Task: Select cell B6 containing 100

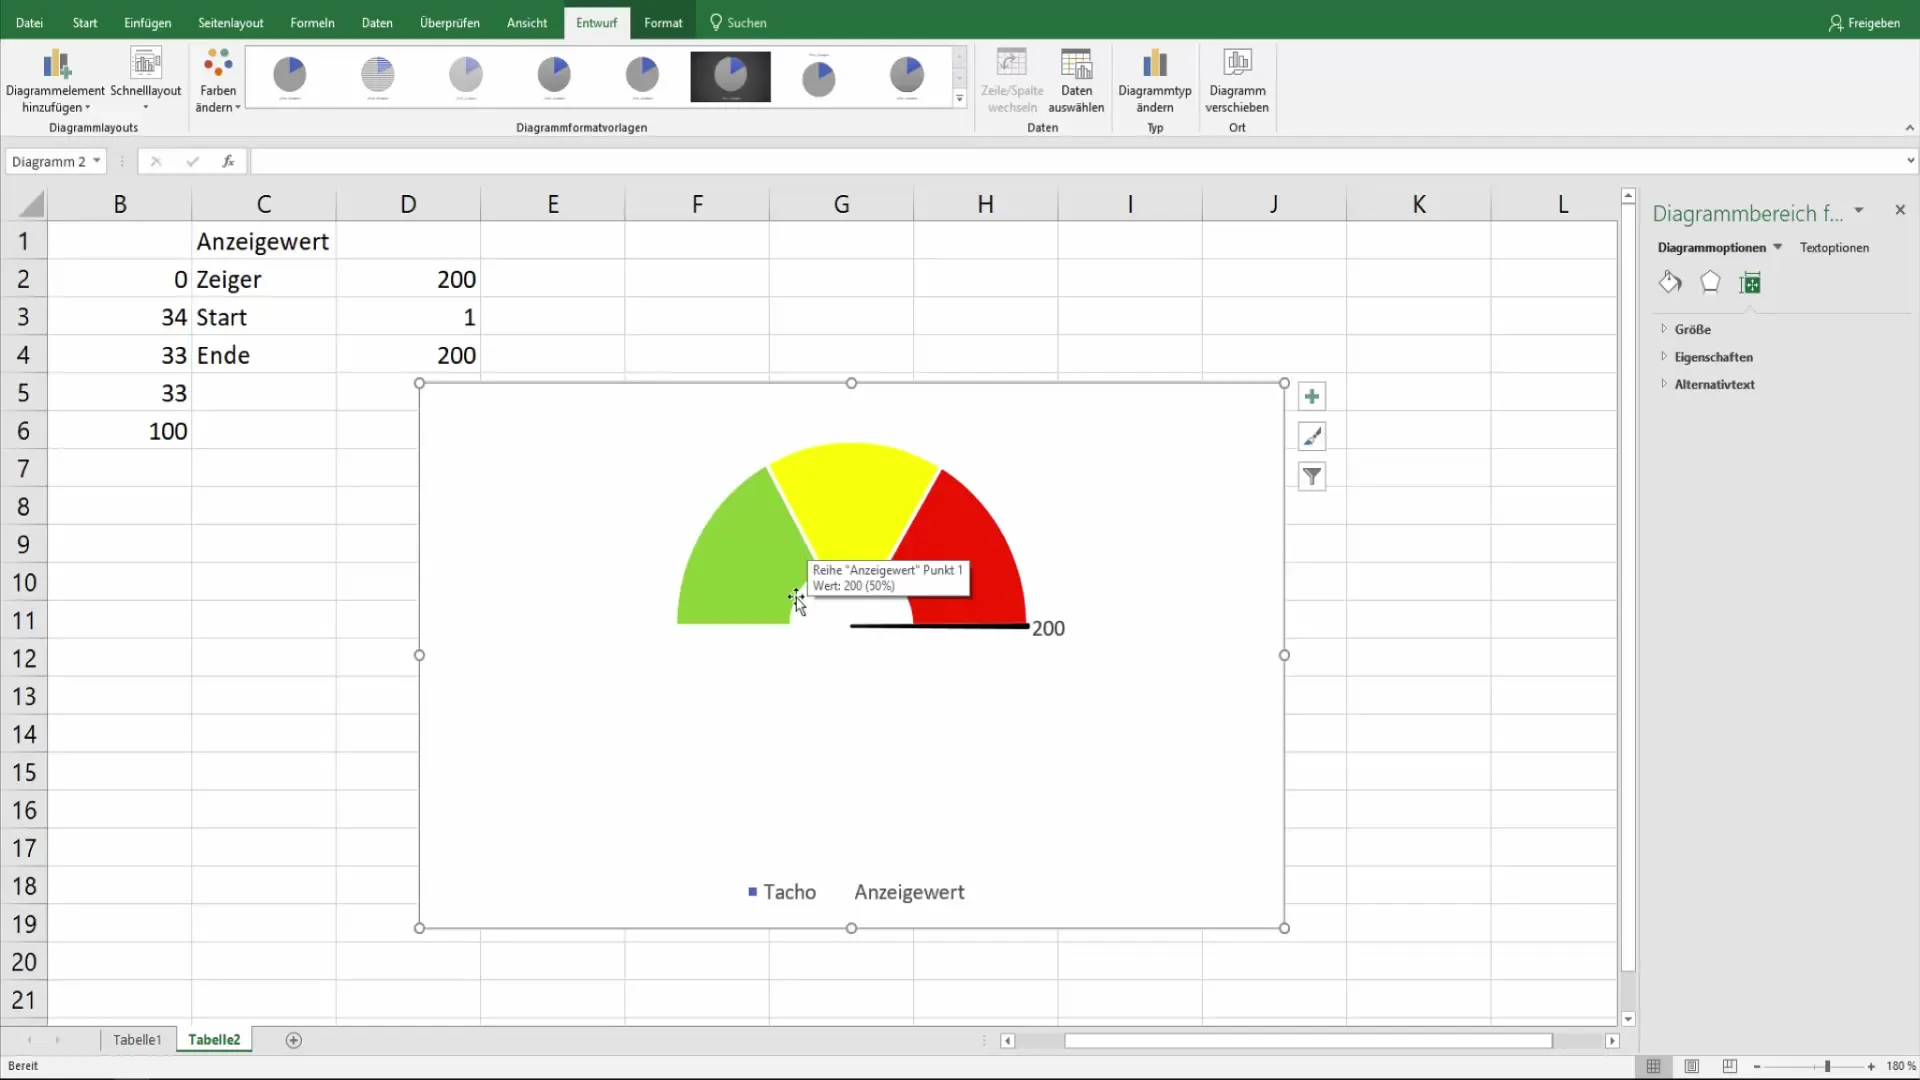Action: click(120, 431)
